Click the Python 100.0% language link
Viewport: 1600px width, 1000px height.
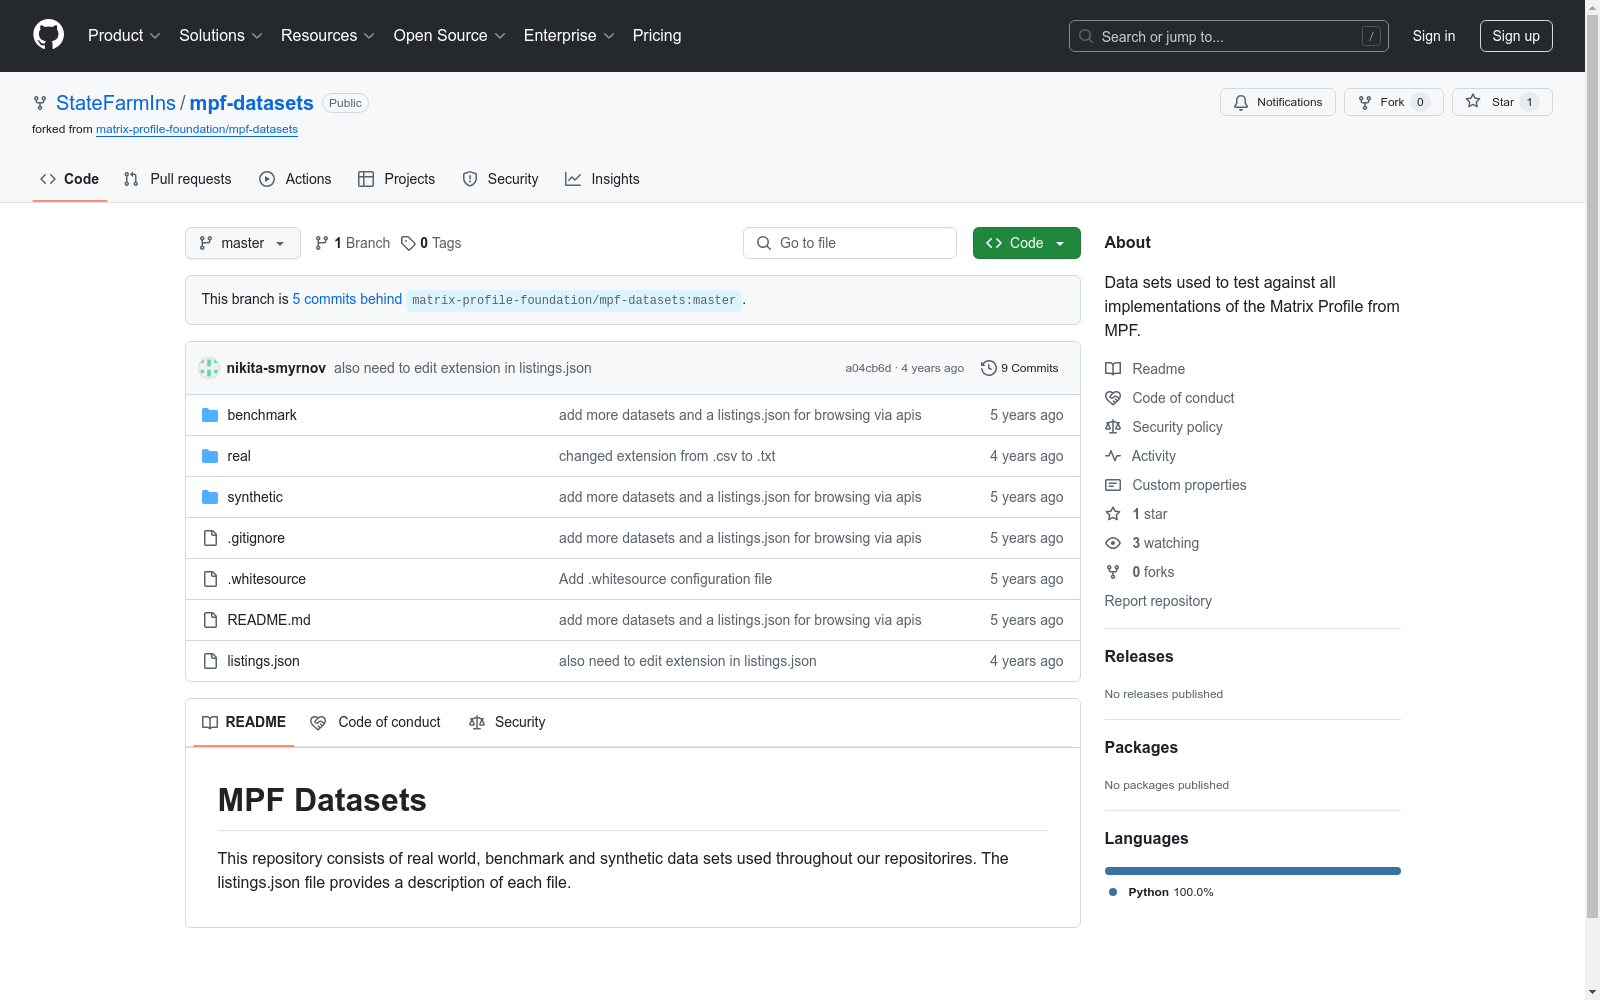(1161, 892)
